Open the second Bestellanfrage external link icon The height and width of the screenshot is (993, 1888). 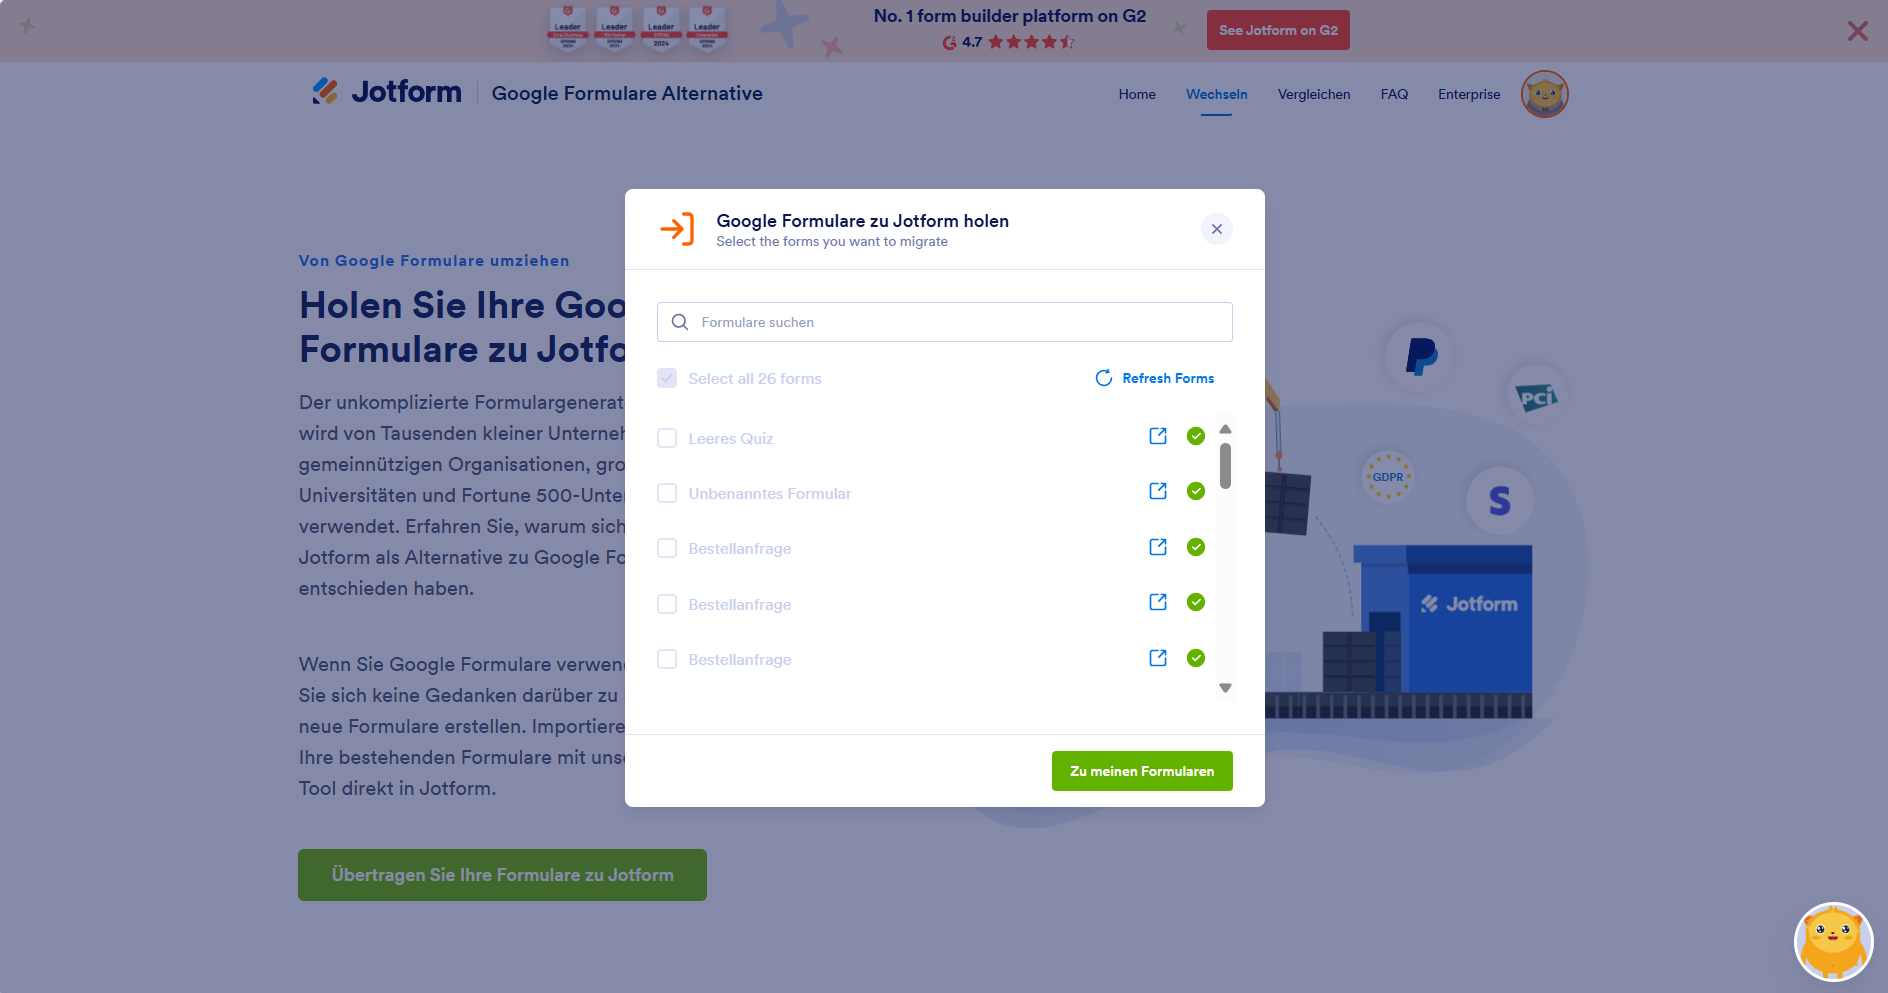1158,602
